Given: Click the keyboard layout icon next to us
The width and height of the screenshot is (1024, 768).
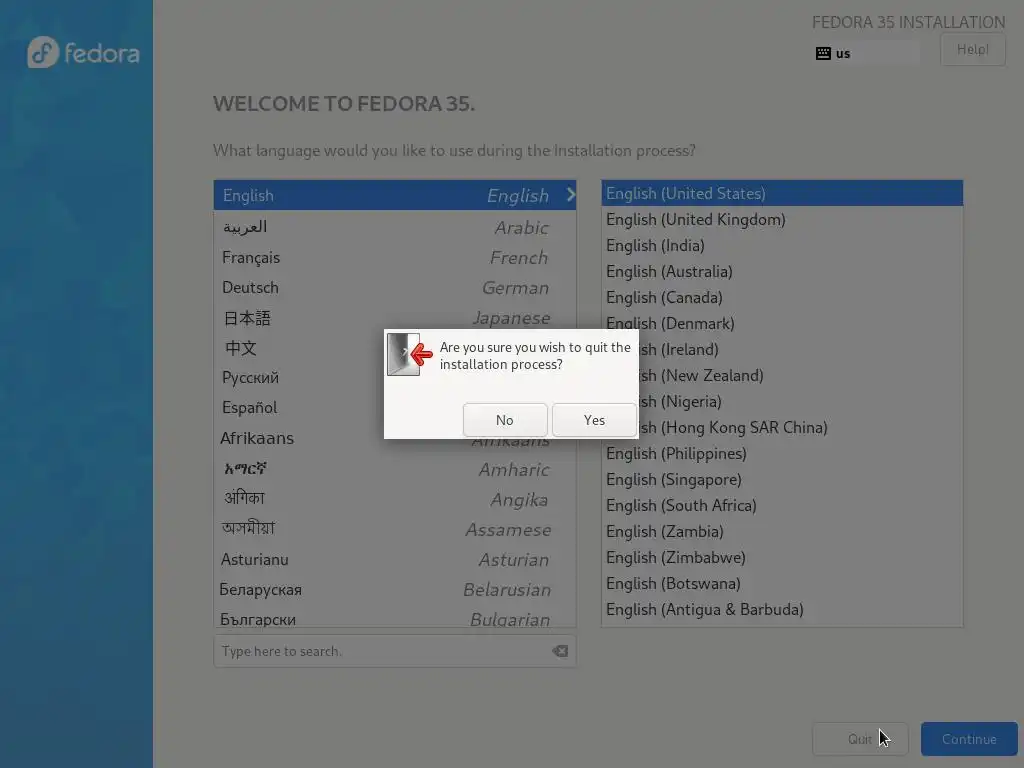Looking at the screenshot, I should click(823, 54).
